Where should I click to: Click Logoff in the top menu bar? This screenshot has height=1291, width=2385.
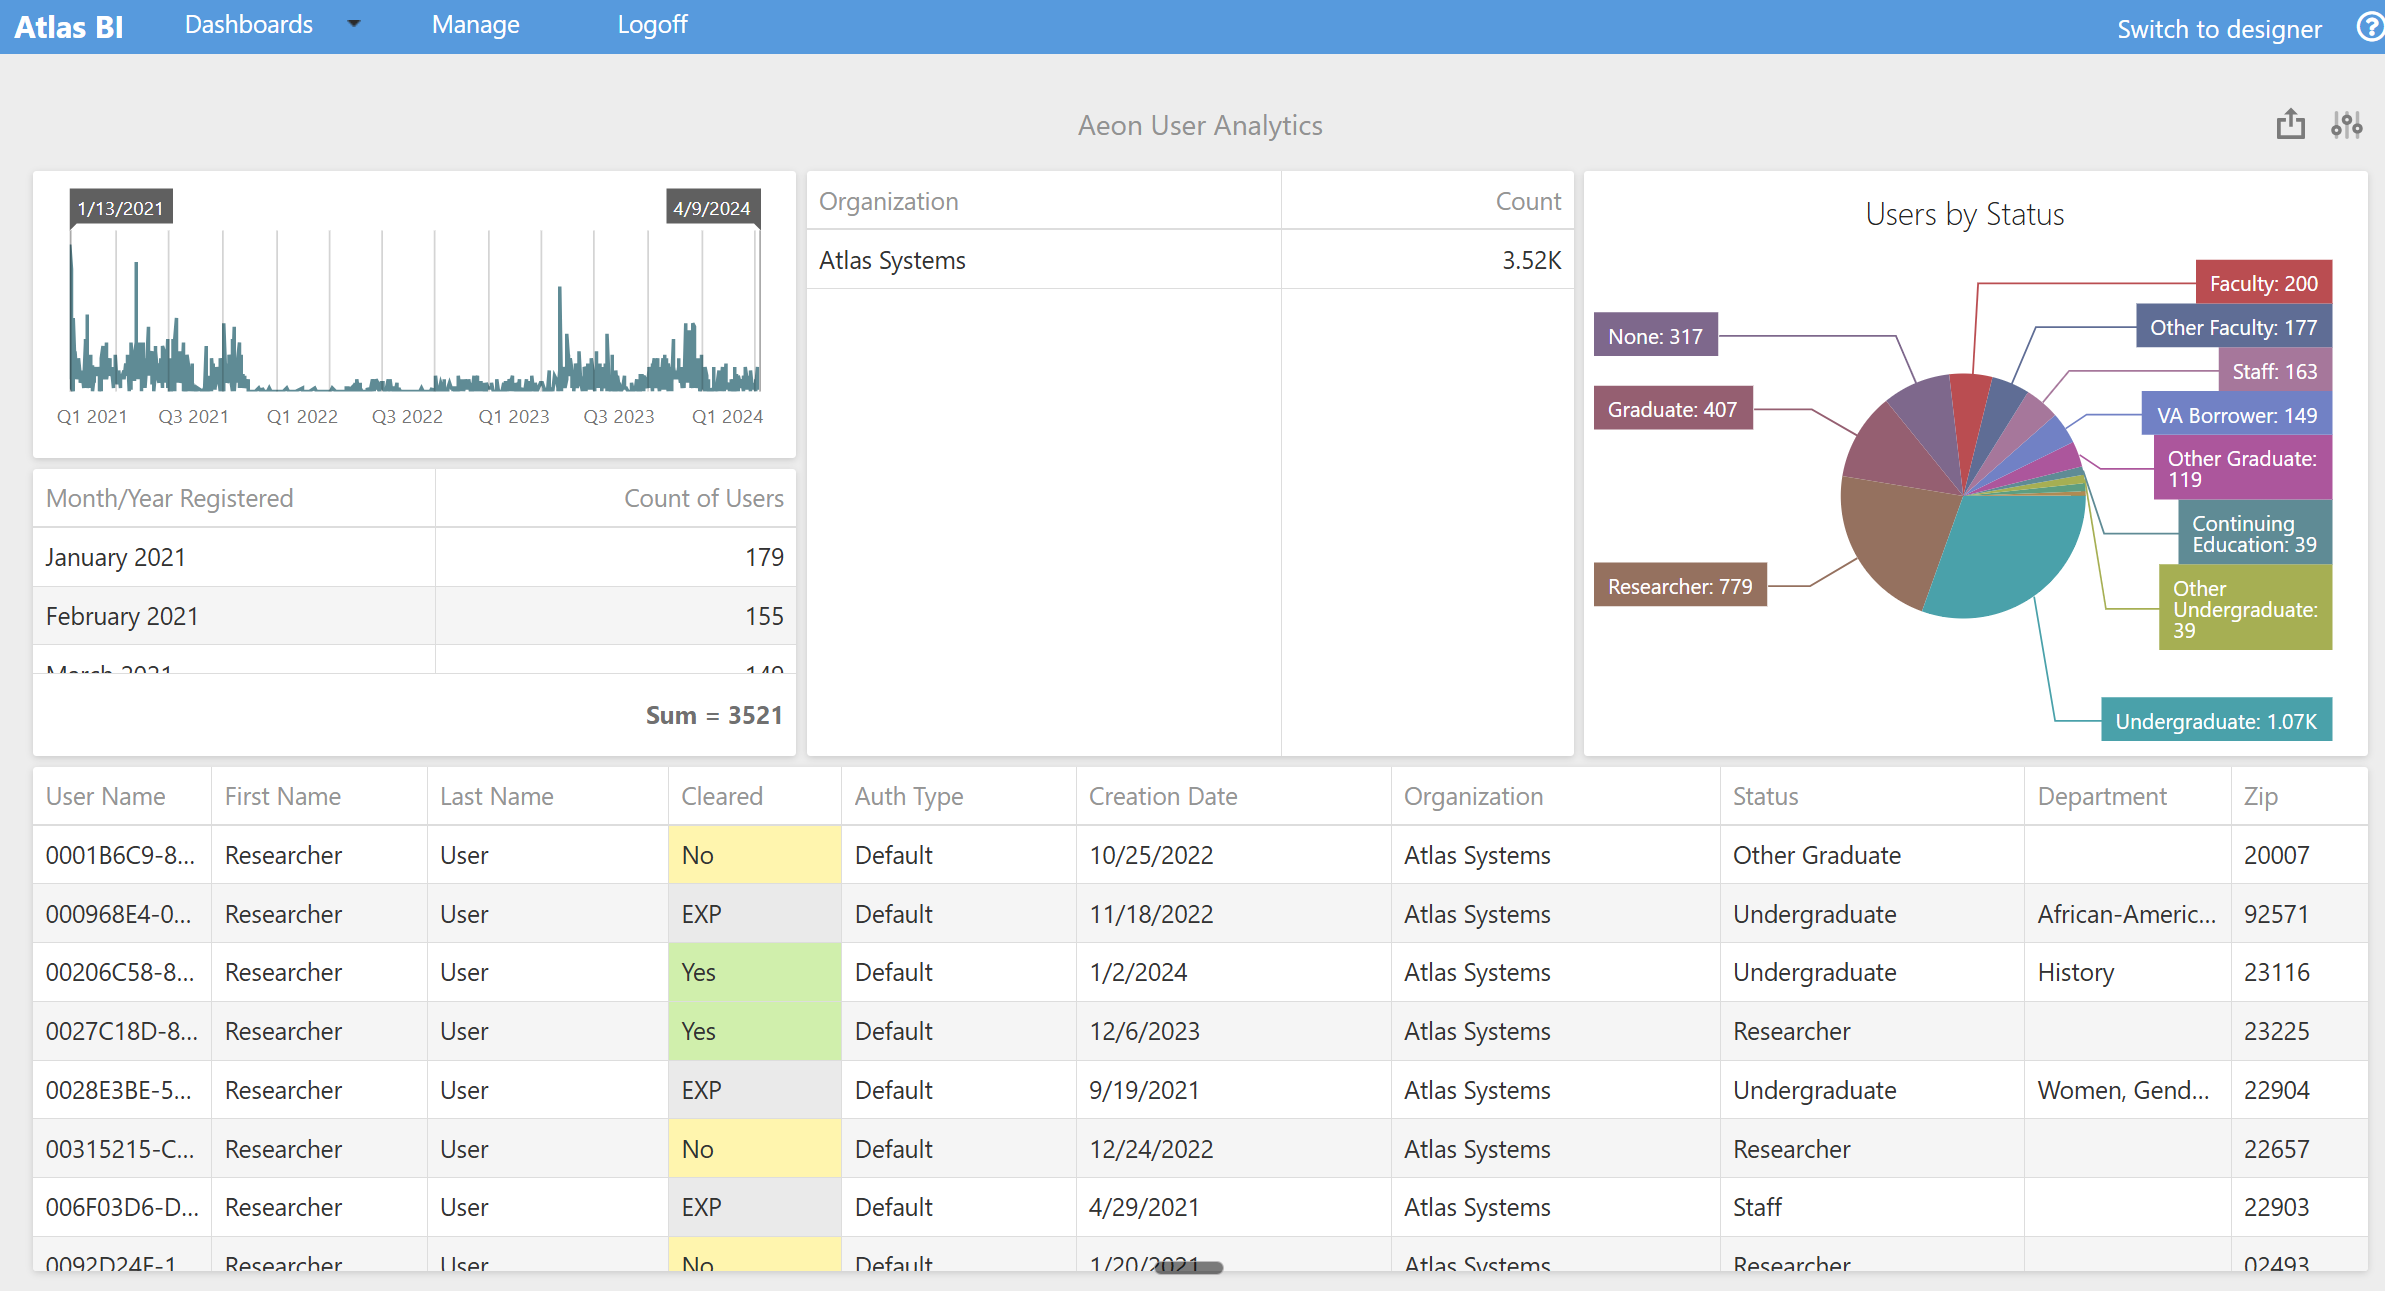pyautogui.click(x=652, y=24)
